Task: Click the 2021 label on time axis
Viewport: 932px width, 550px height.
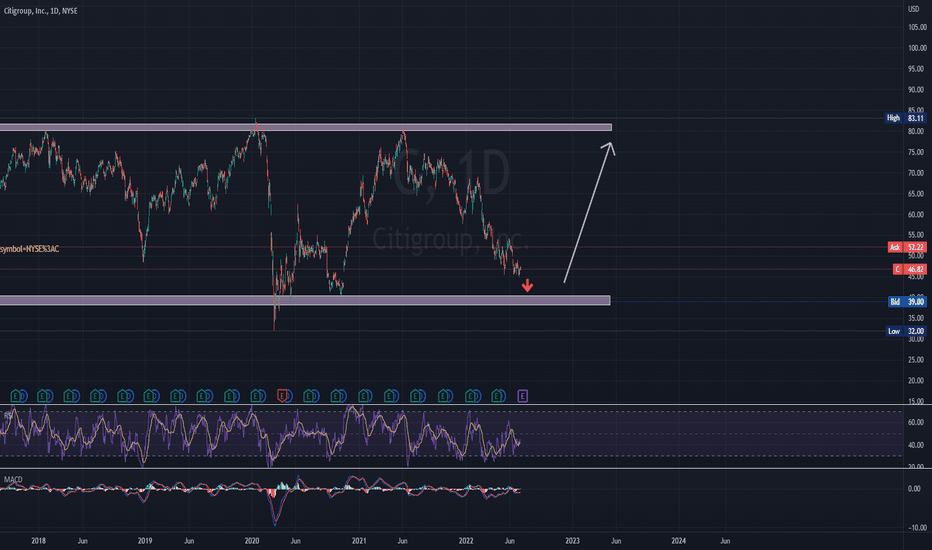Action: pos(358,541)
